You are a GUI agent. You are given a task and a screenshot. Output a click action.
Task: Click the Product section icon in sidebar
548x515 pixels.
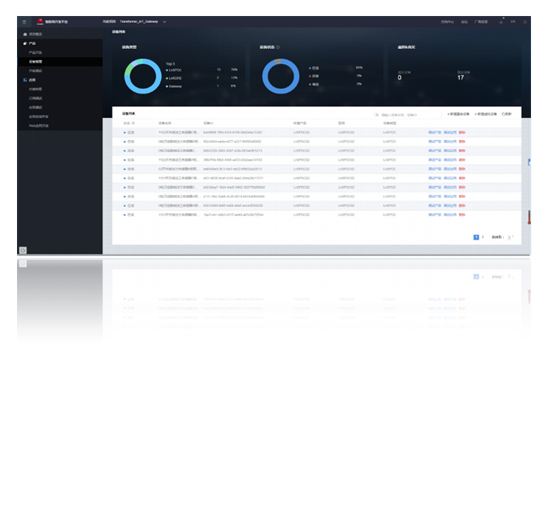pyautogui.click(x=25, y=43)
